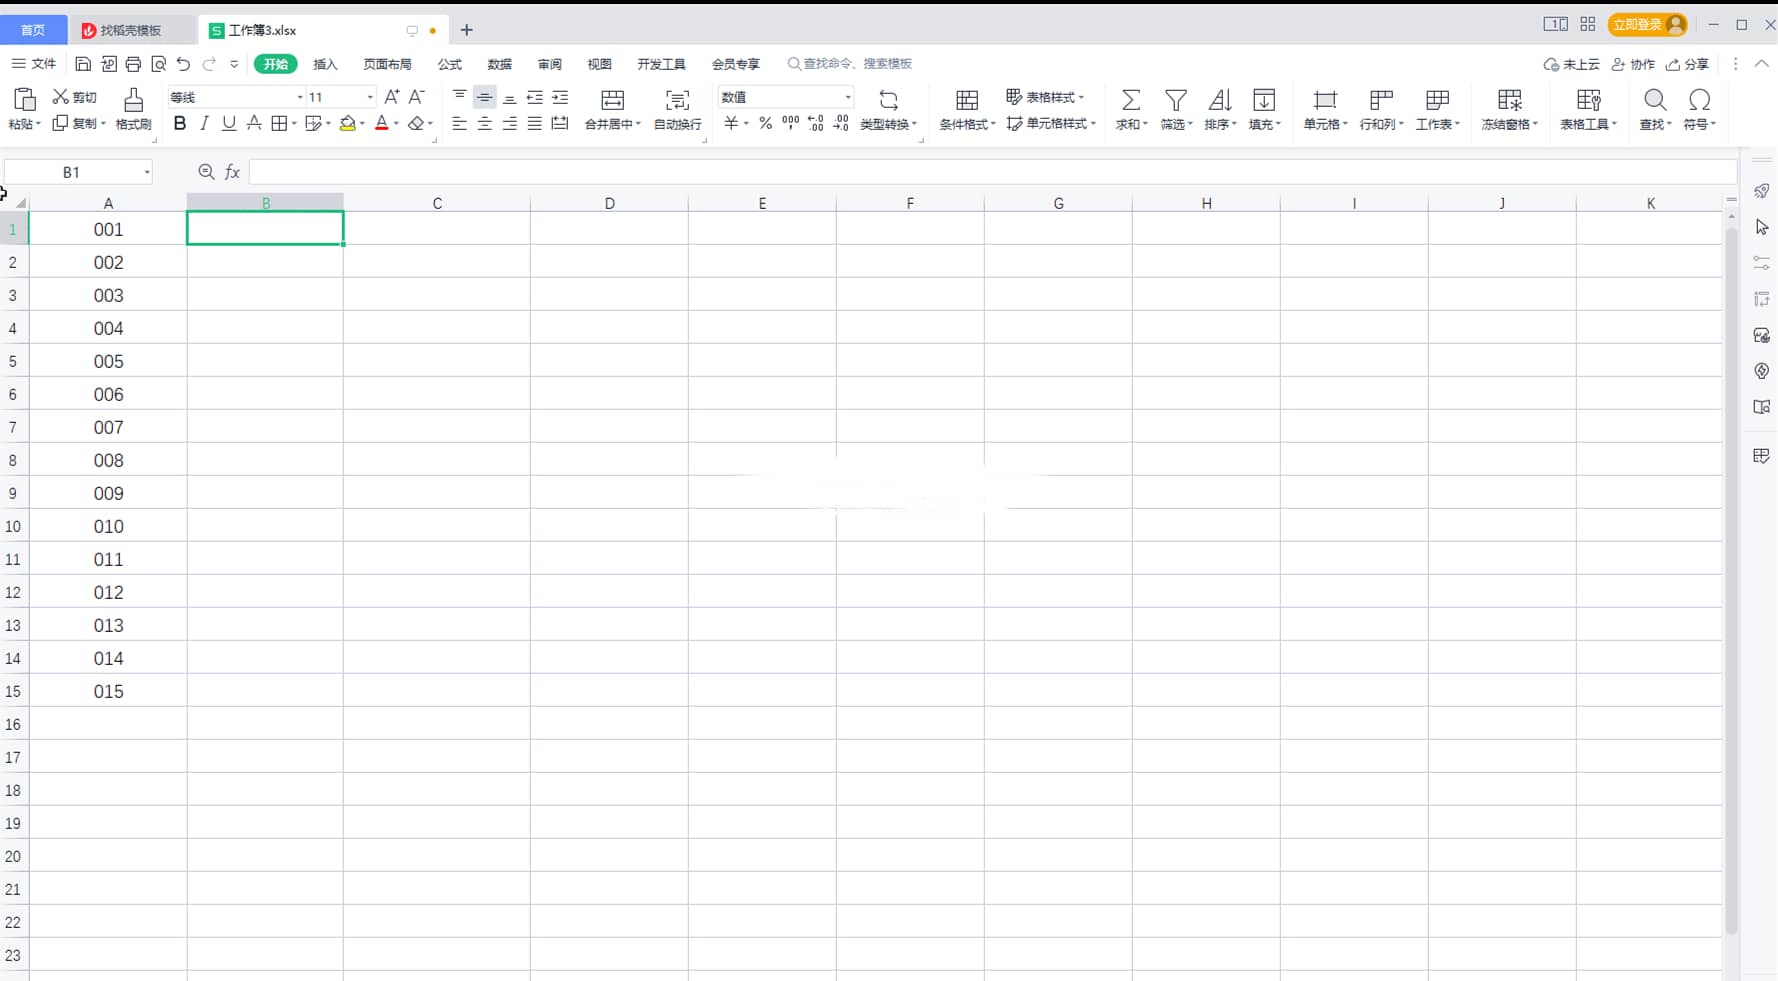Viewport: 1778px width, 981px height.
Task: Click the clear formatting eraser icon
Action: click(x=416, y=123)
